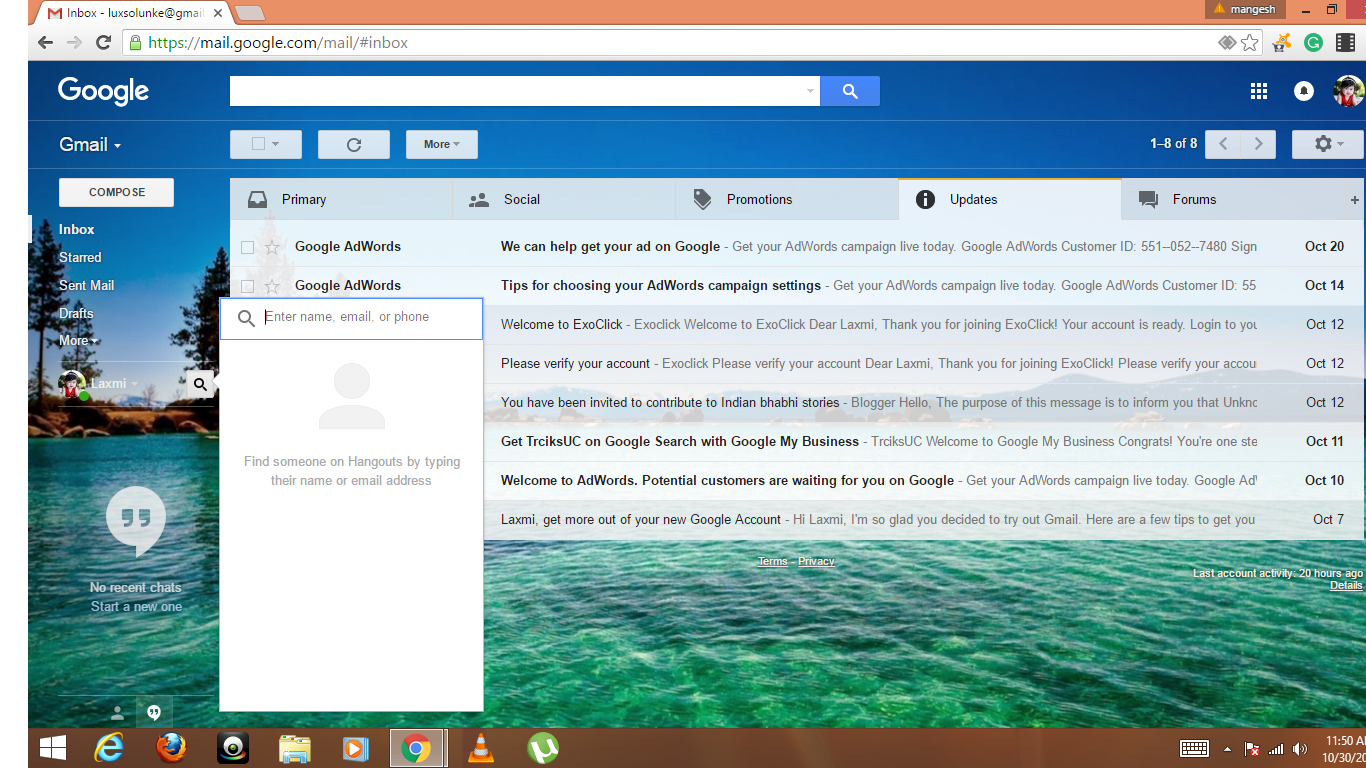The image size is (1366, 768).
Task: Open the More actions dropdown
Action: click(442, 144)
